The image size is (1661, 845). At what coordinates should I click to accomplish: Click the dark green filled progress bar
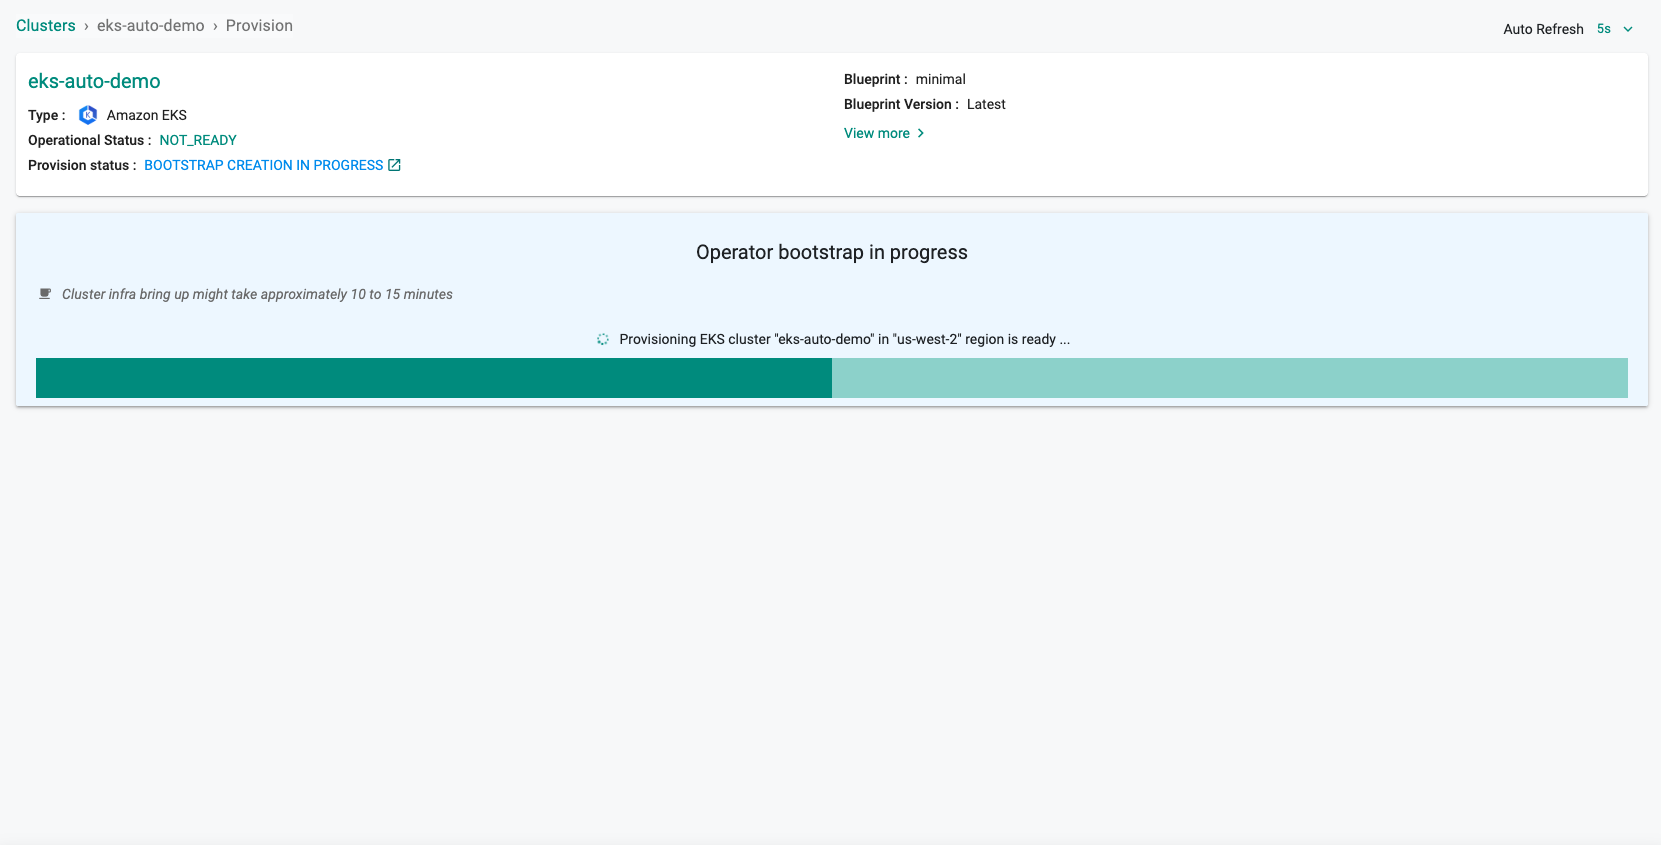click(434, 378)
